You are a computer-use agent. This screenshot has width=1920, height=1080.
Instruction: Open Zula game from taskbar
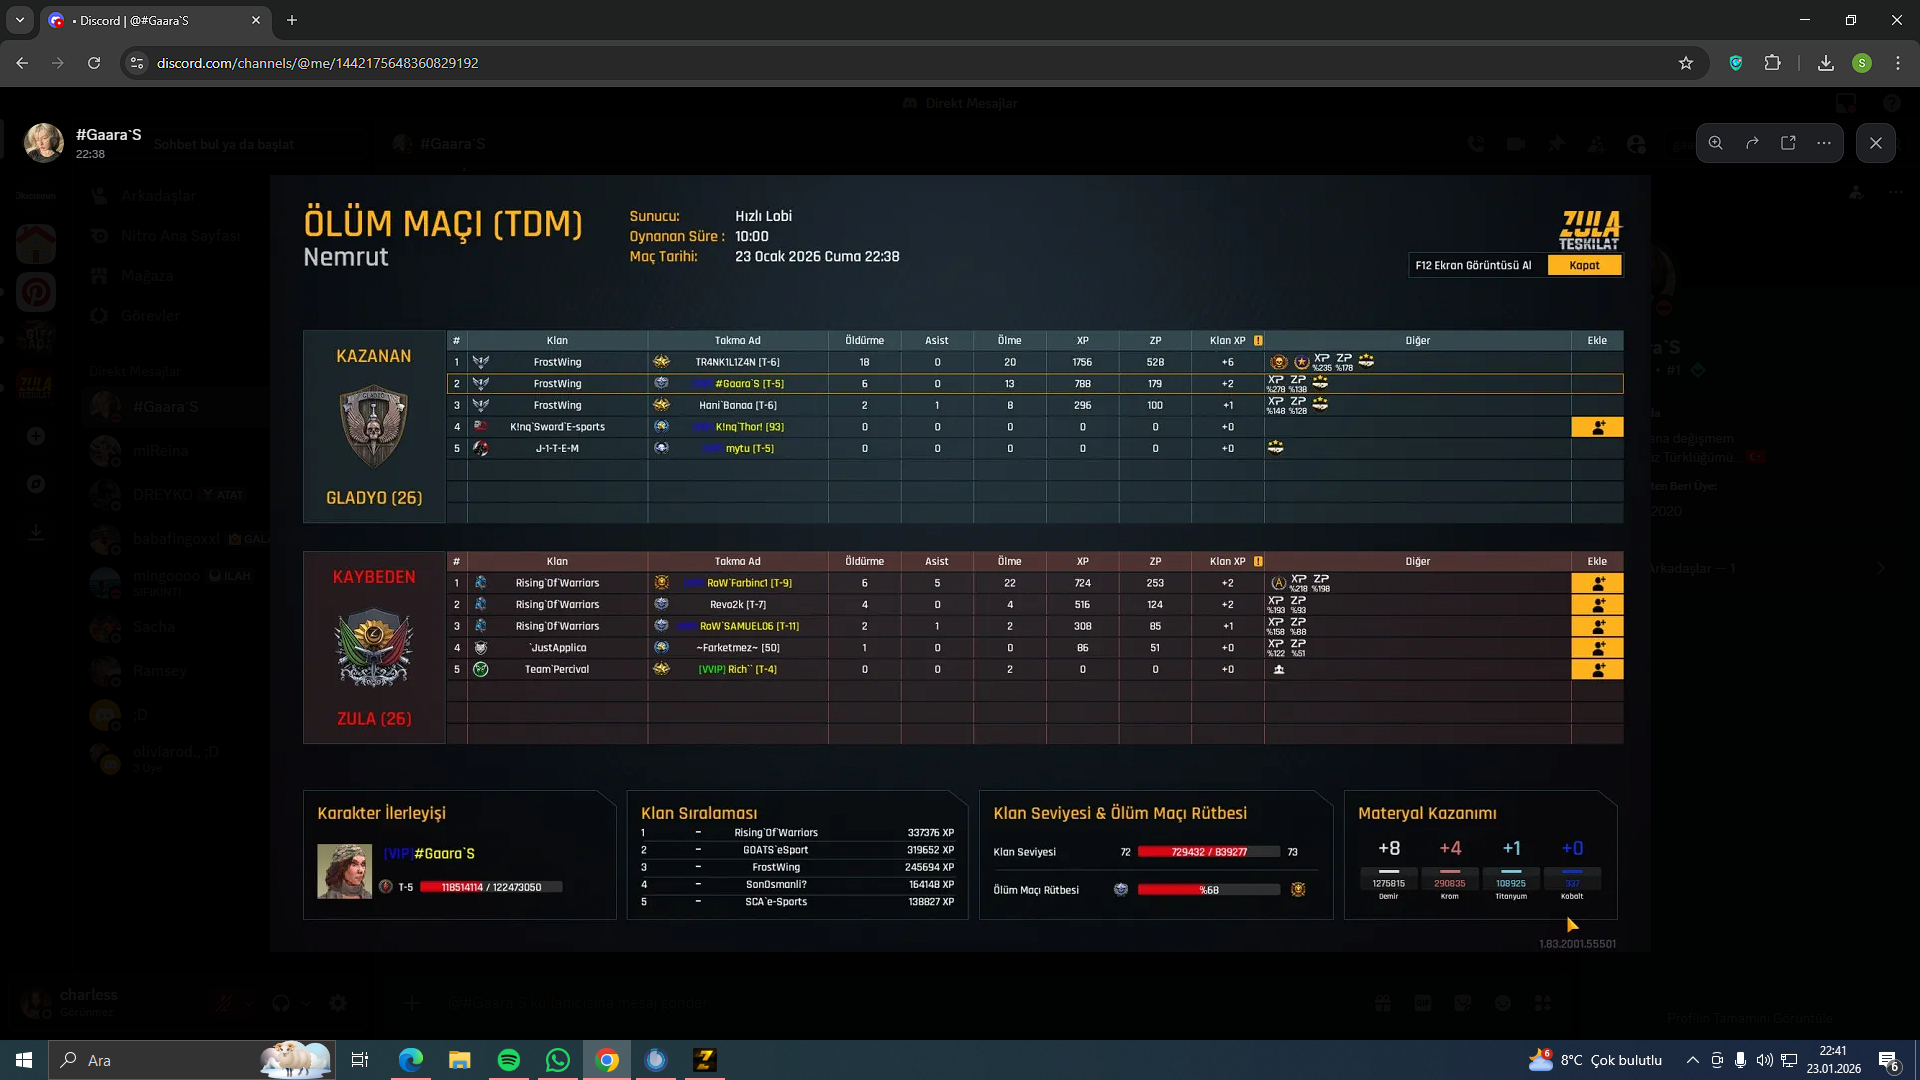tap(705, 1060)
